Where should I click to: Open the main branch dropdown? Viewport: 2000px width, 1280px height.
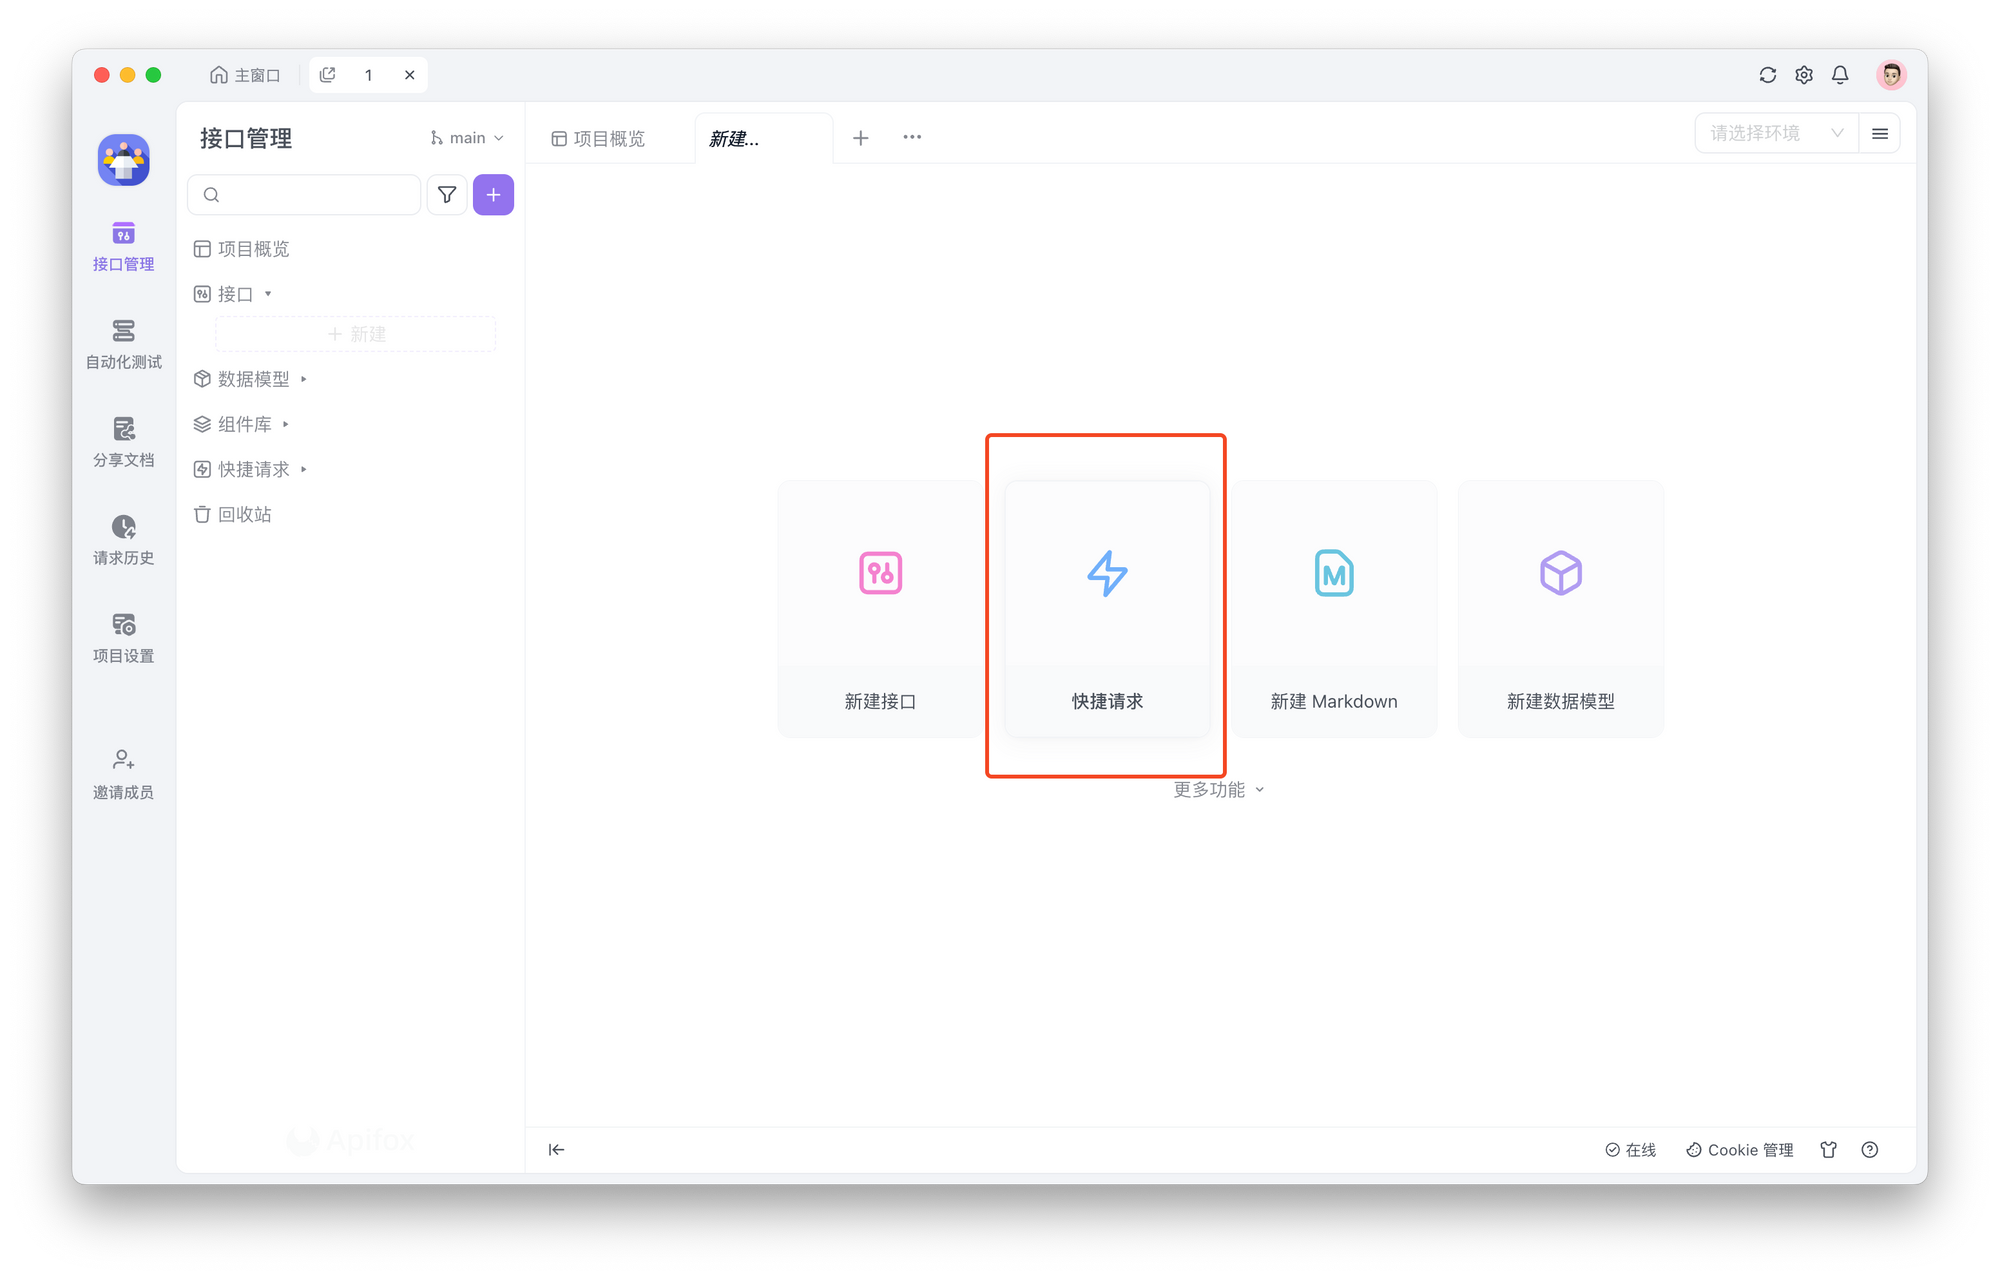(x=467, y=138)
